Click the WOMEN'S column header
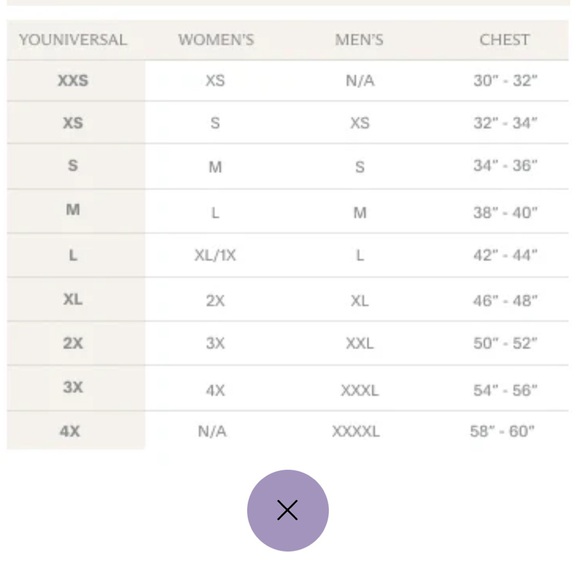Screen dimensions: 580x580 pos(216,40)
